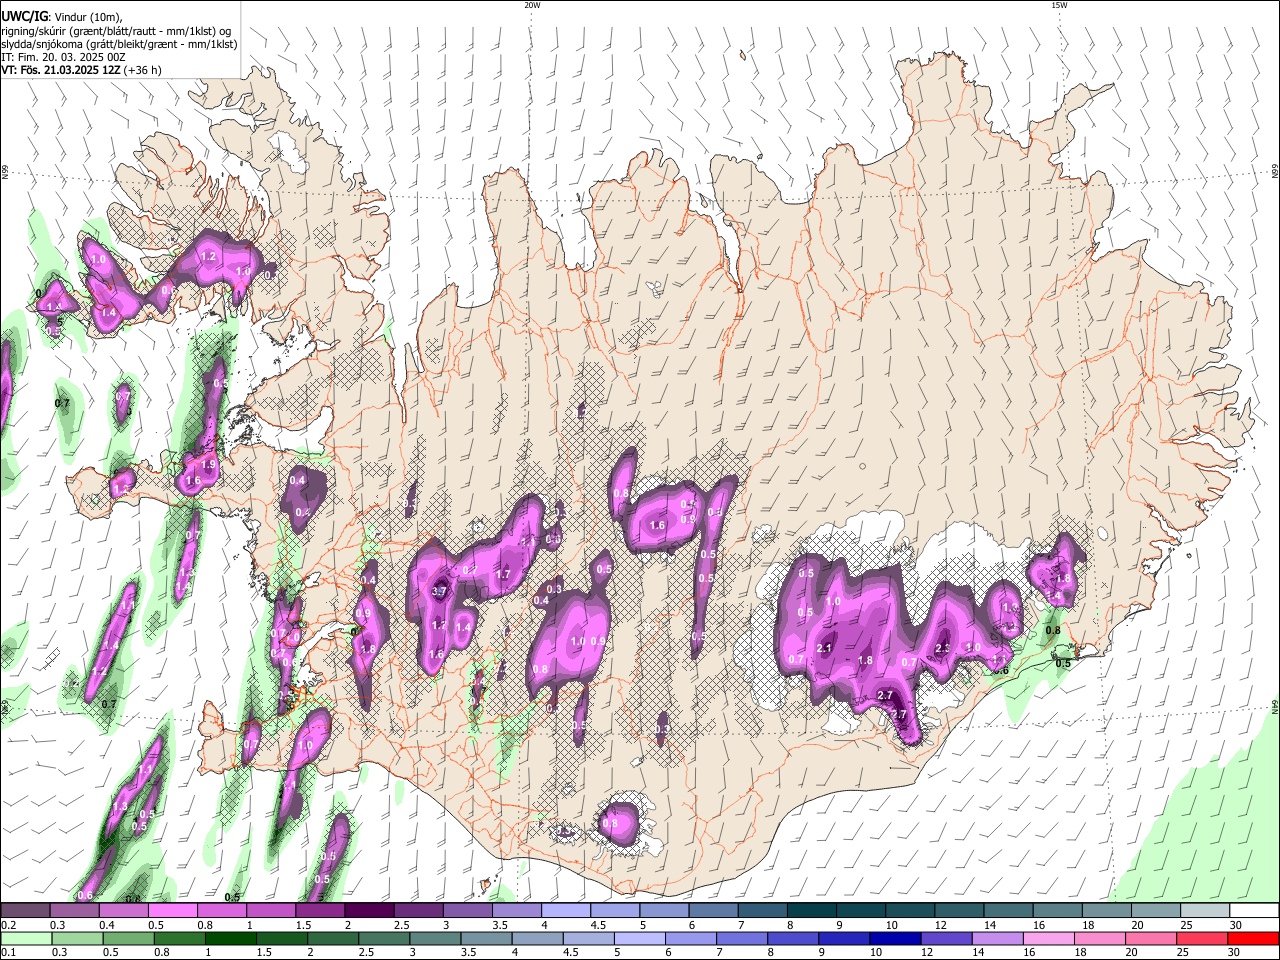Click the 20W longitude label
This screenshot has width=1280, height=960.
532,5
